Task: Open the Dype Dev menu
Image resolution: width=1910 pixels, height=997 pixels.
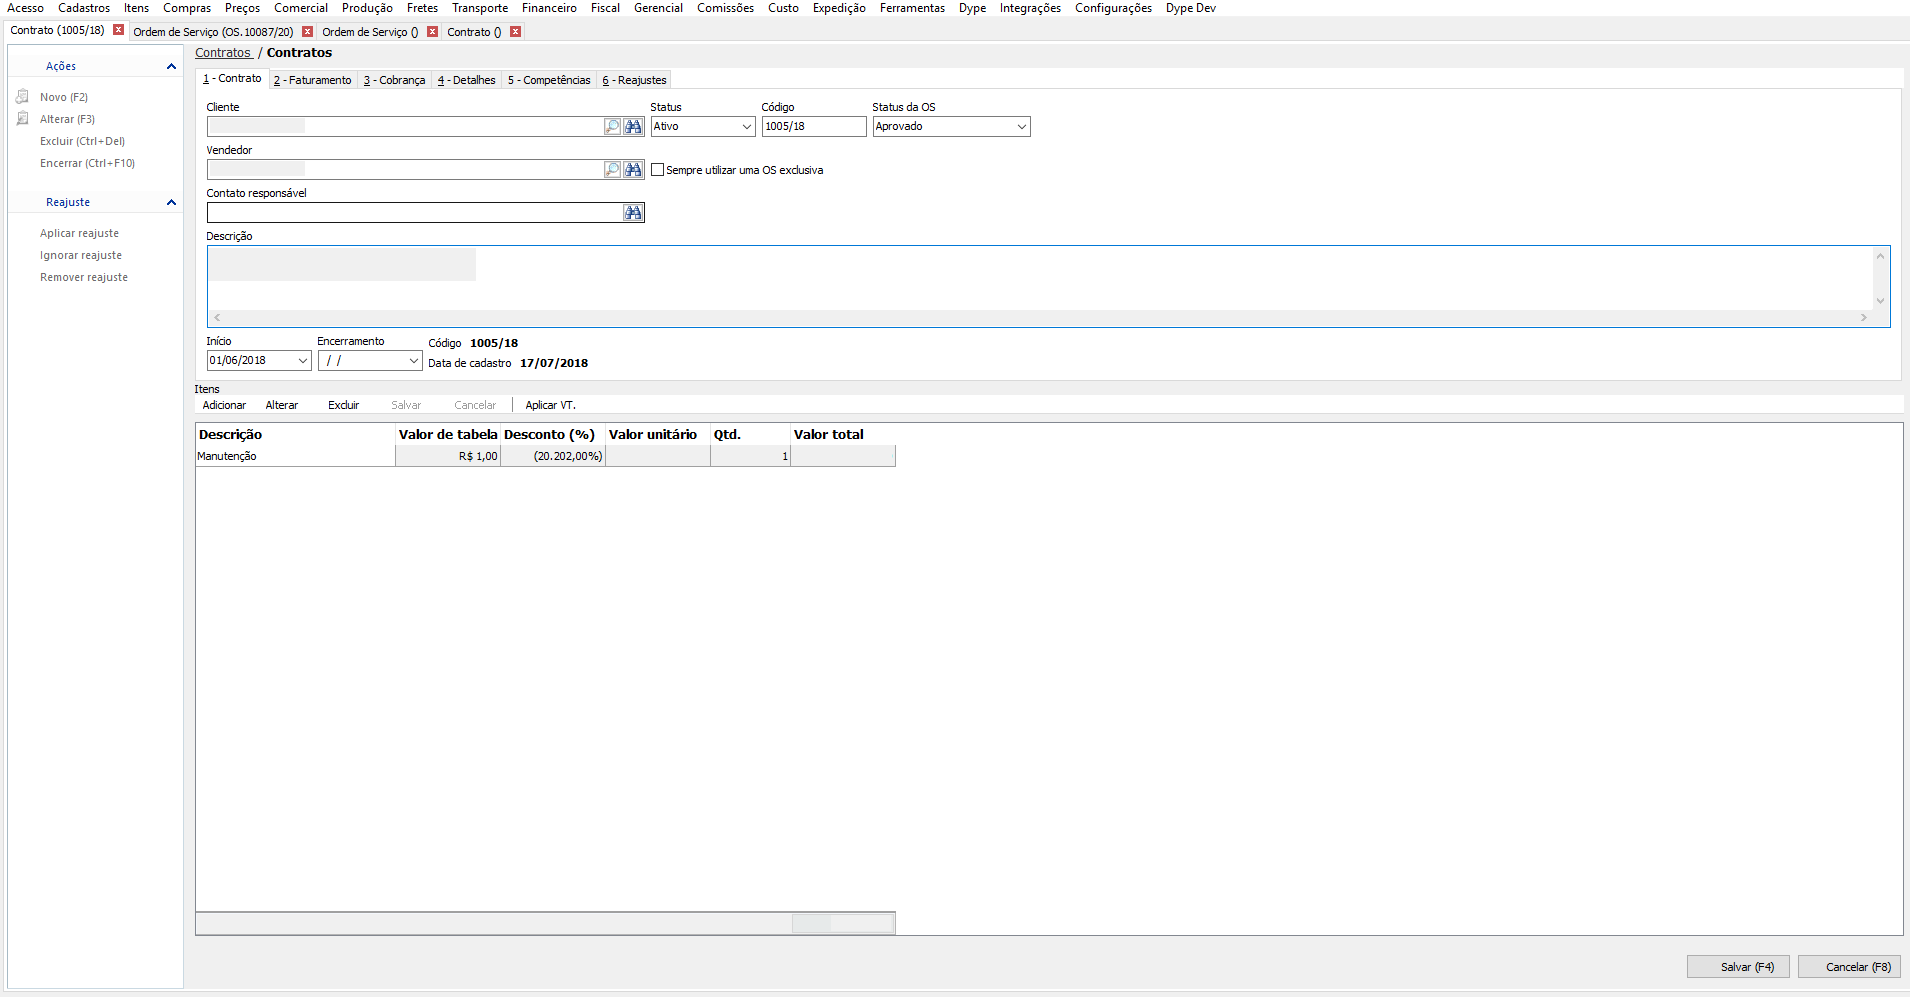Action: (1190, 8)
